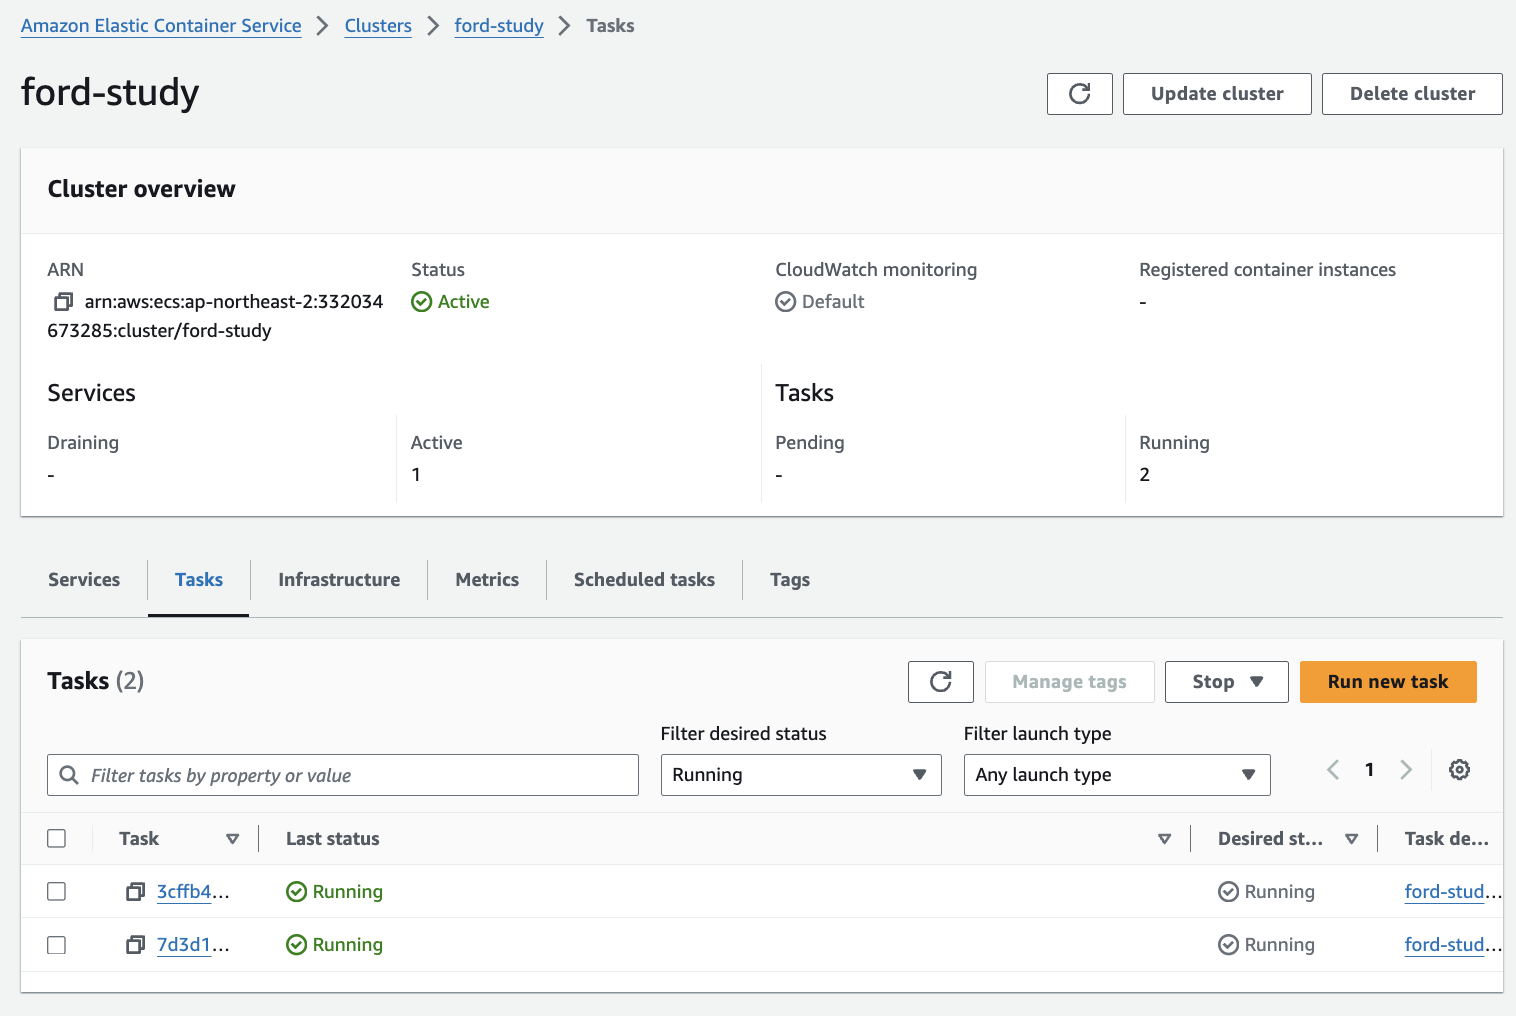
Task: Click the search magnifier in filter box
Action: (x=69, y=776)
